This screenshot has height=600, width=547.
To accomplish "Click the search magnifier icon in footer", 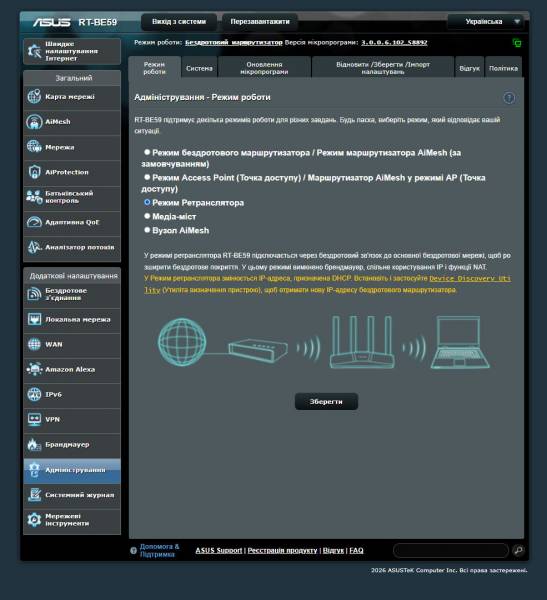I will pos(518,550).
